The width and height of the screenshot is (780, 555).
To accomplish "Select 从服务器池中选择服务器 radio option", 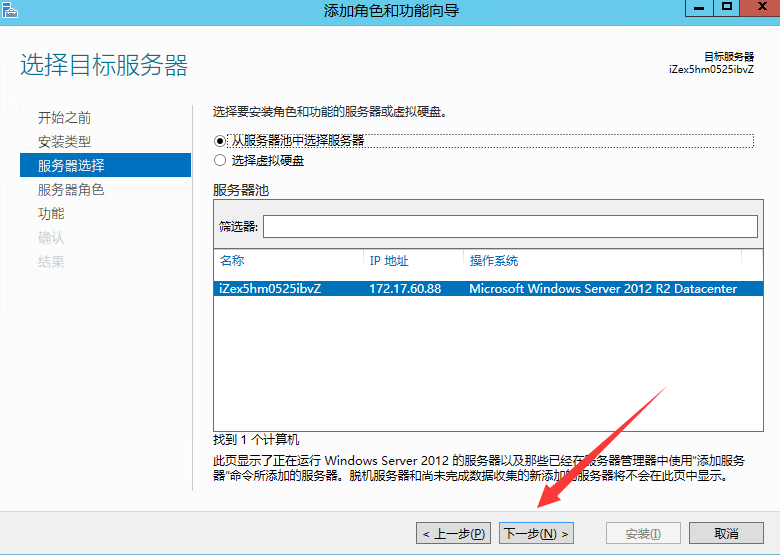I will coord(220,141).
